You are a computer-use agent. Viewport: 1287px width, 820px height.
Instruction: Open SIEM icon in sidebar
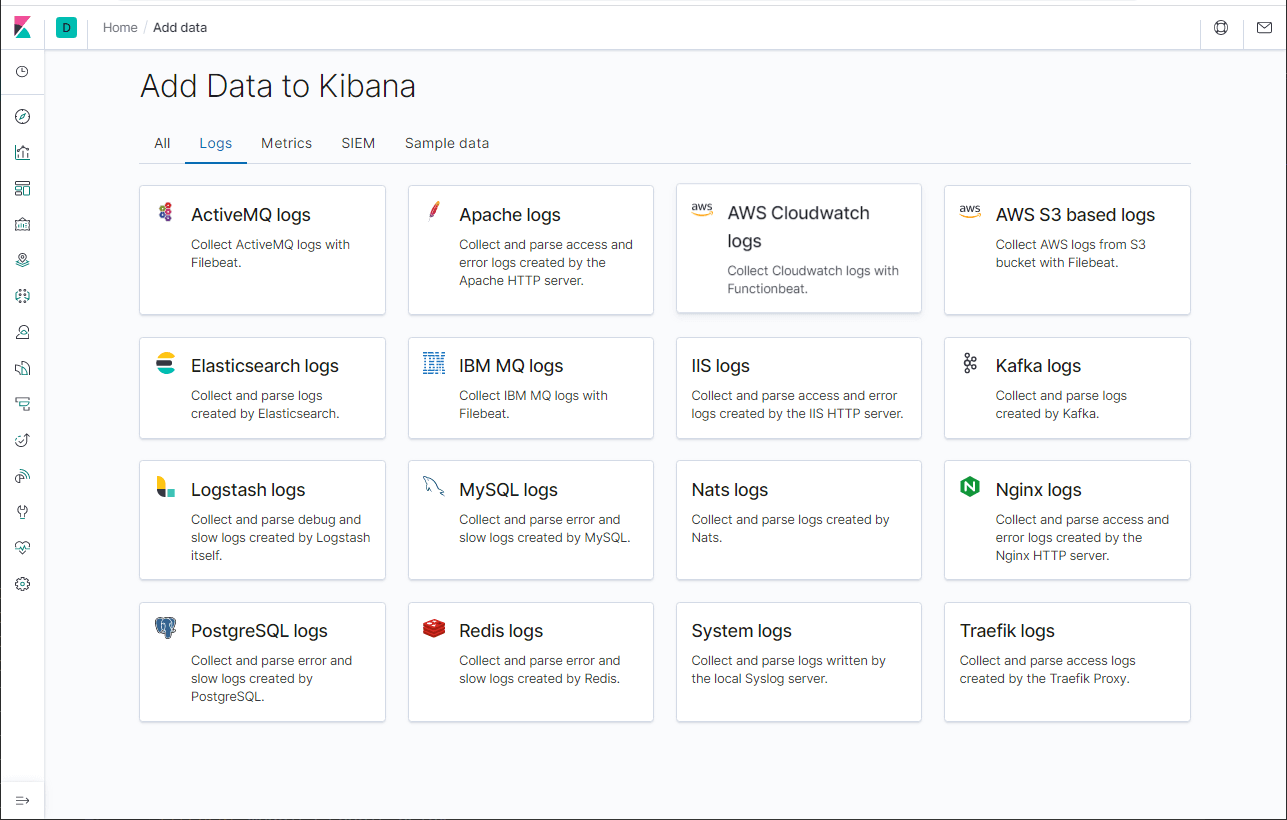pos(22,476)
